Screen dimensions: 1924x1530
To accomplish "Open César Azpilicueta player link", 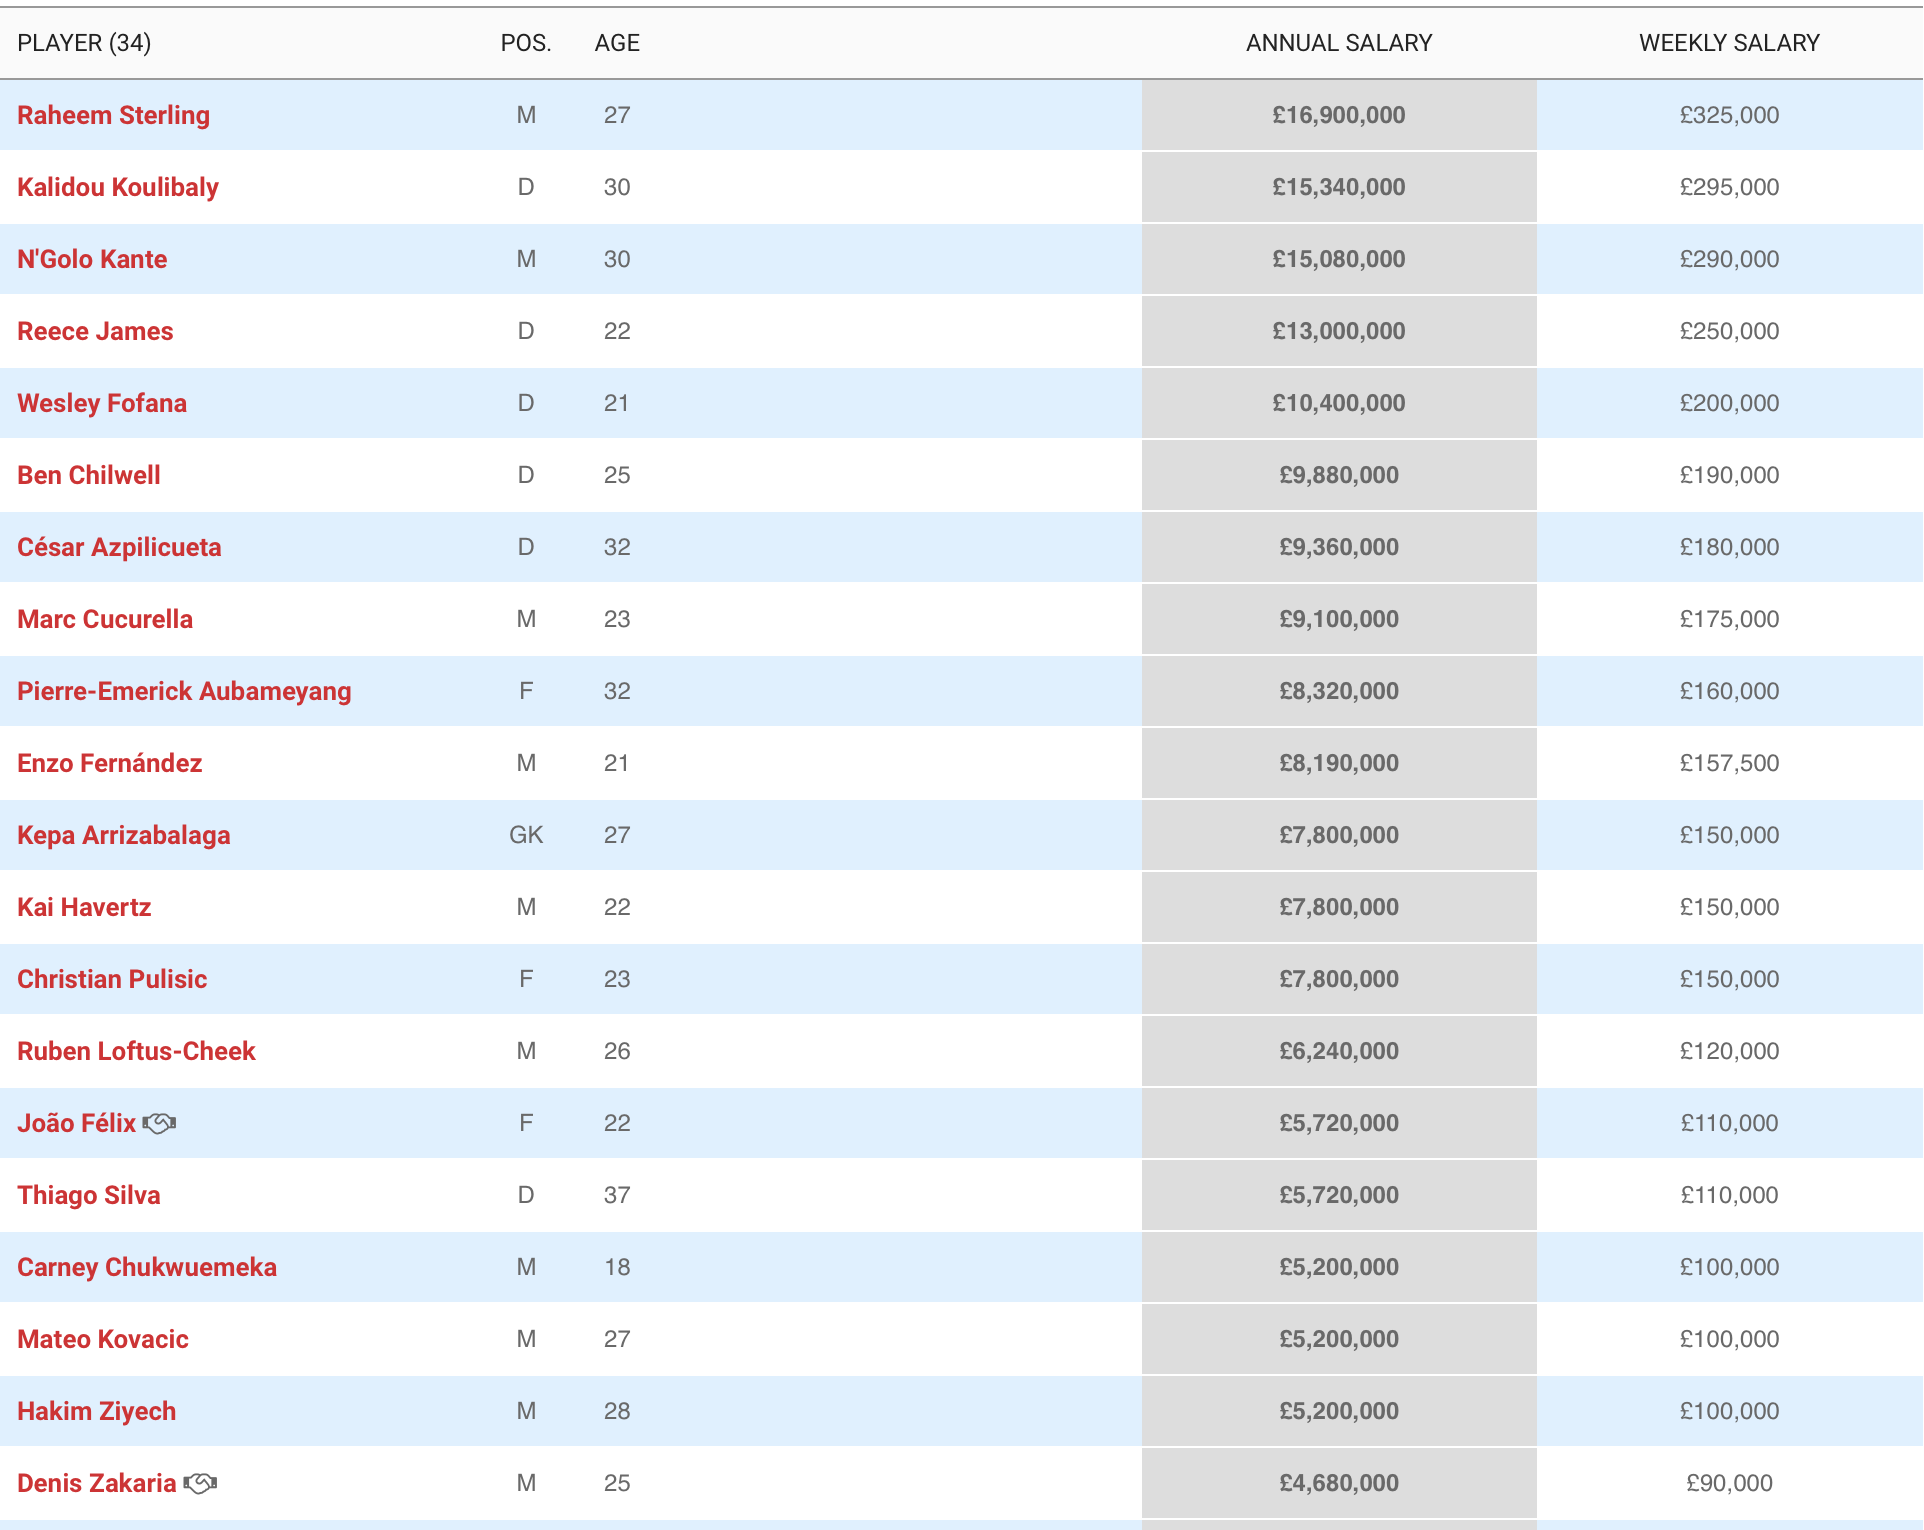I will click(x=119, y=547).
